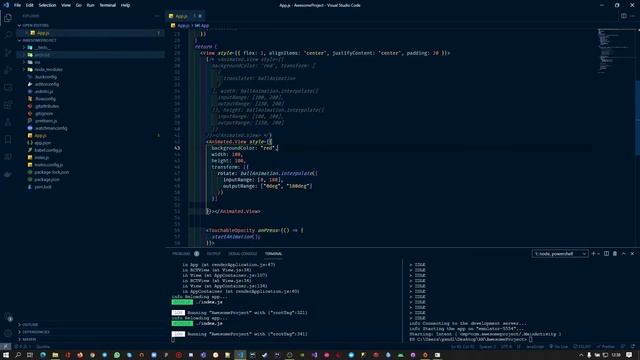The height and width of the screenshot is (360, 640).
Task: Click the remote window status bar icon
Action: tap(5, 347)
